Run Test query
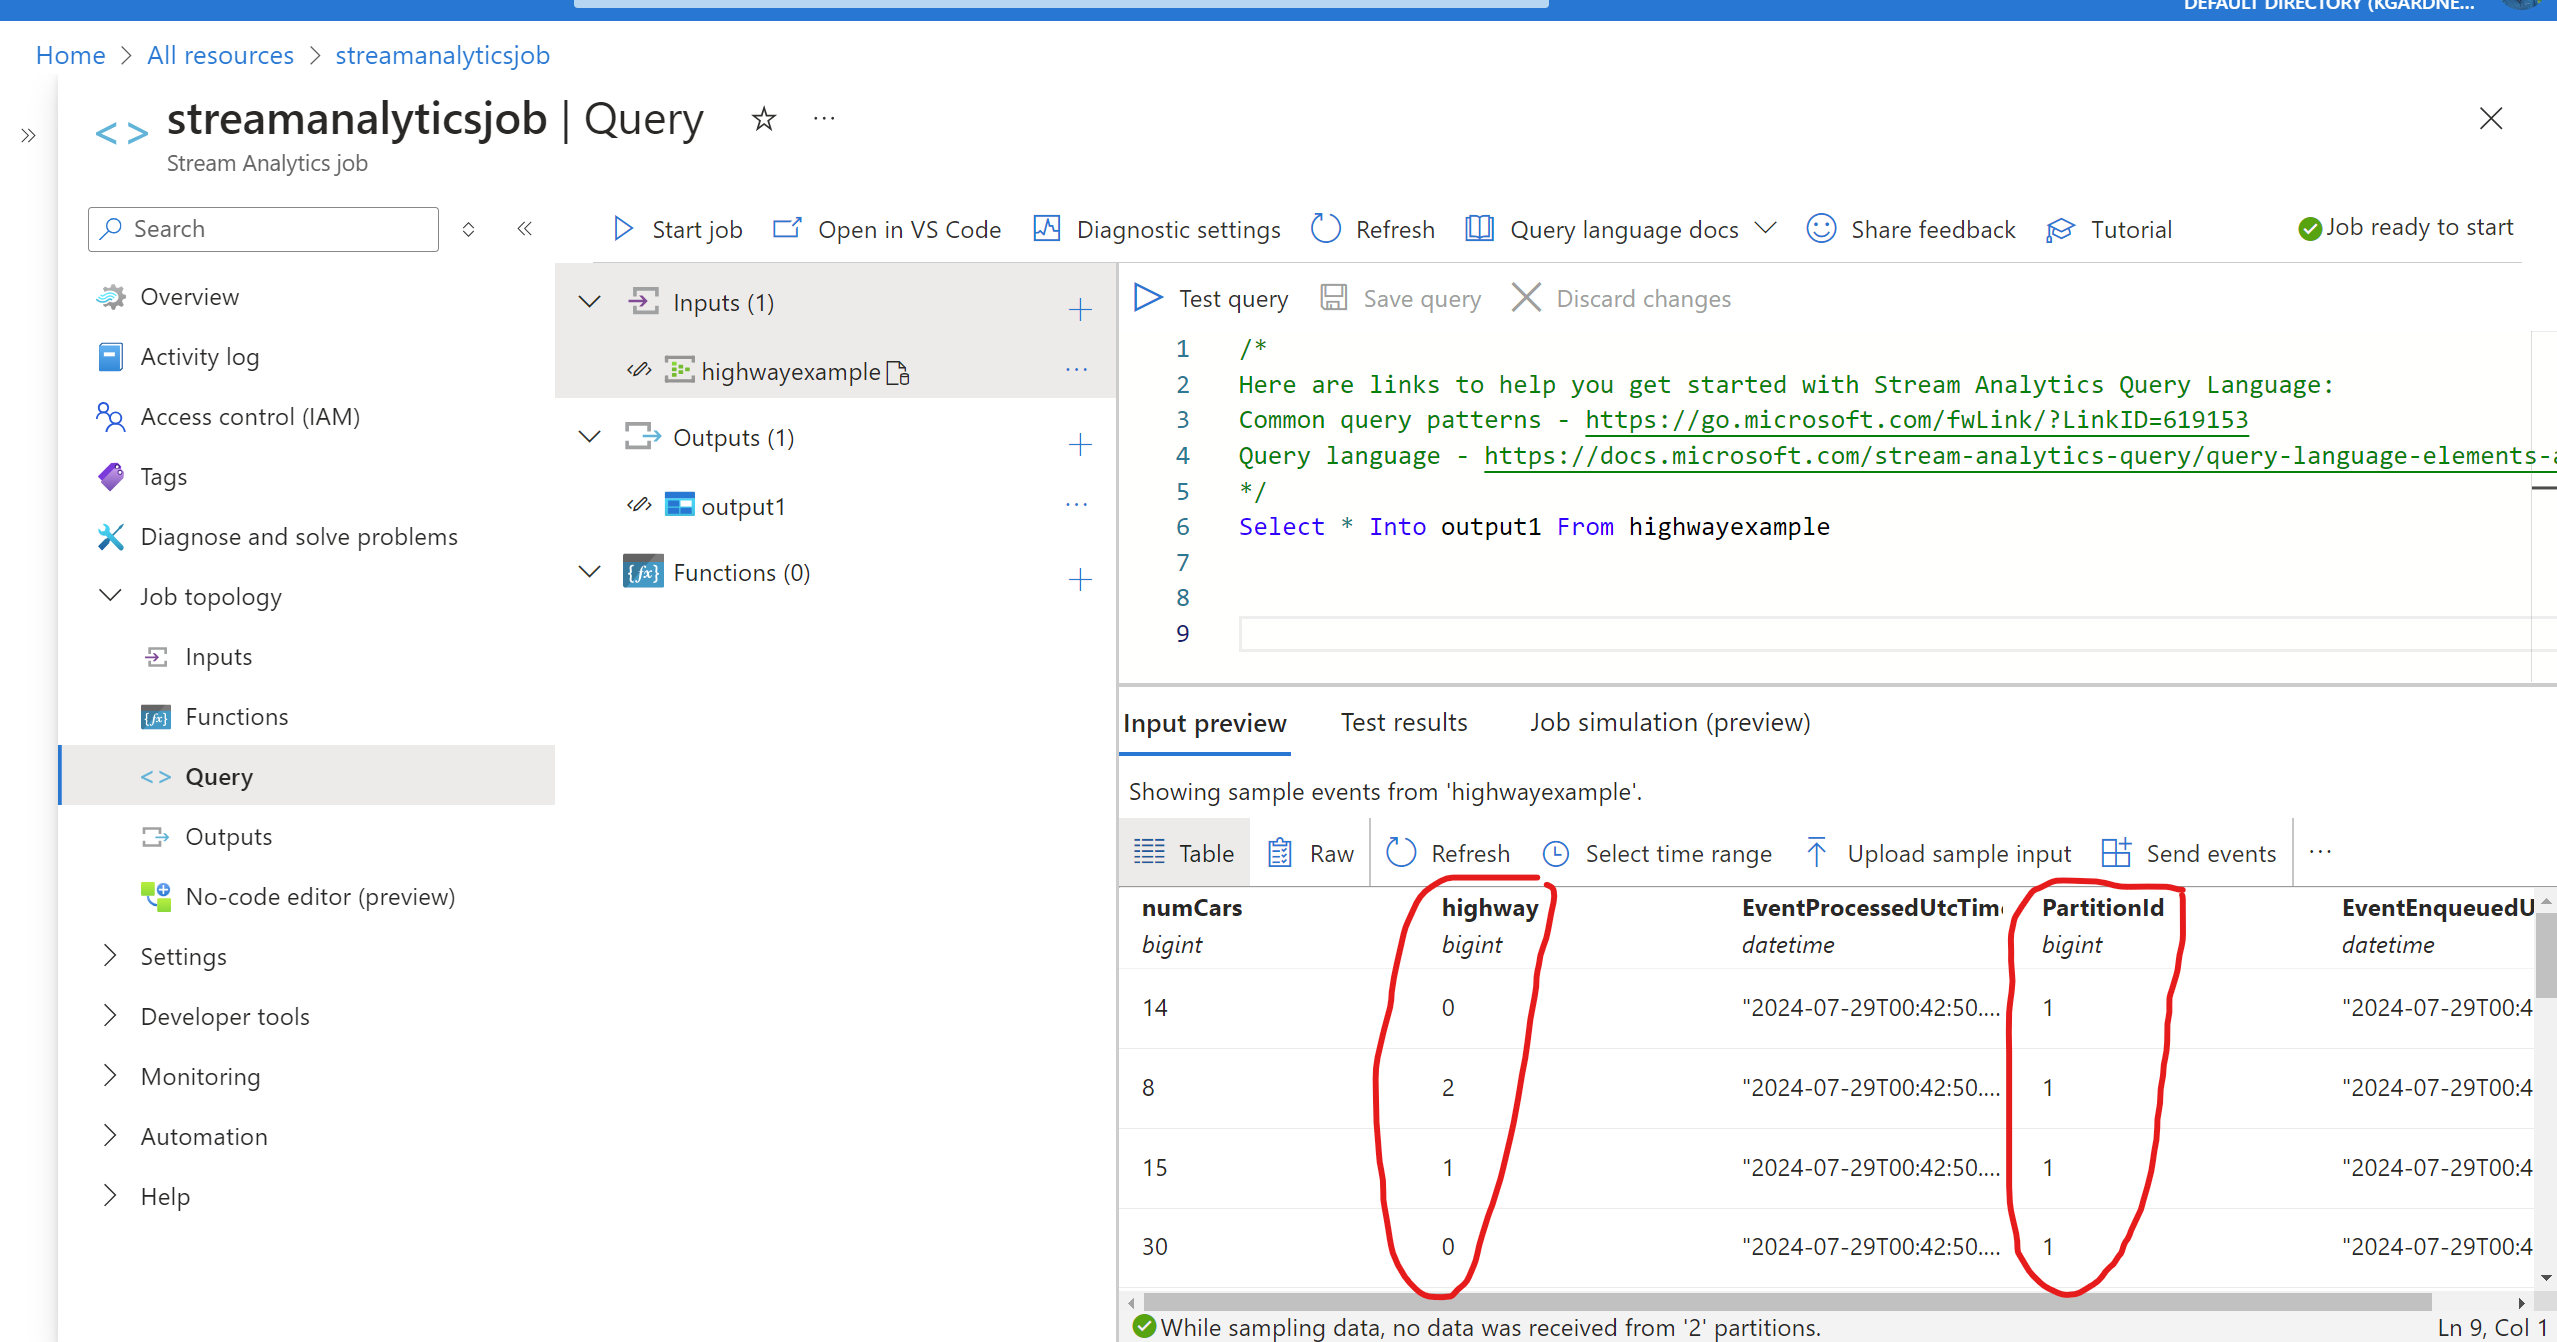2557x1342 pixels. pos(1211,298)
